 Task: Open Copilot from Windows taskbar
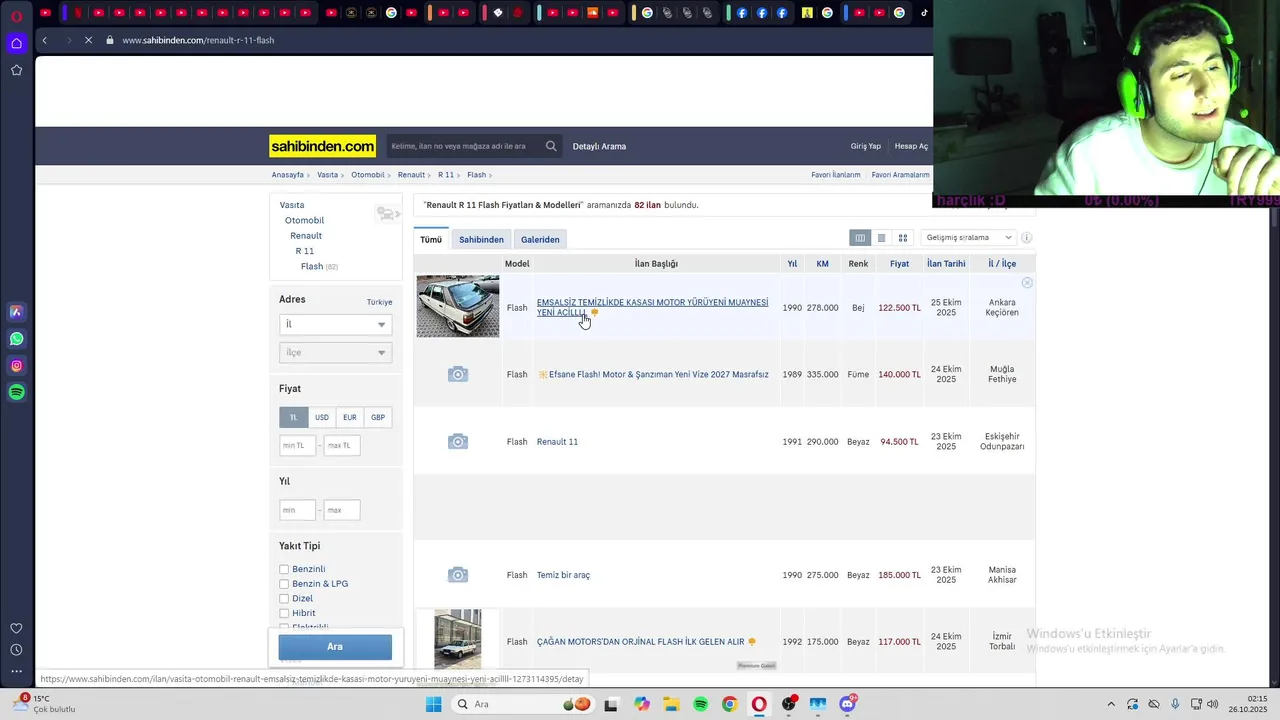641,704
